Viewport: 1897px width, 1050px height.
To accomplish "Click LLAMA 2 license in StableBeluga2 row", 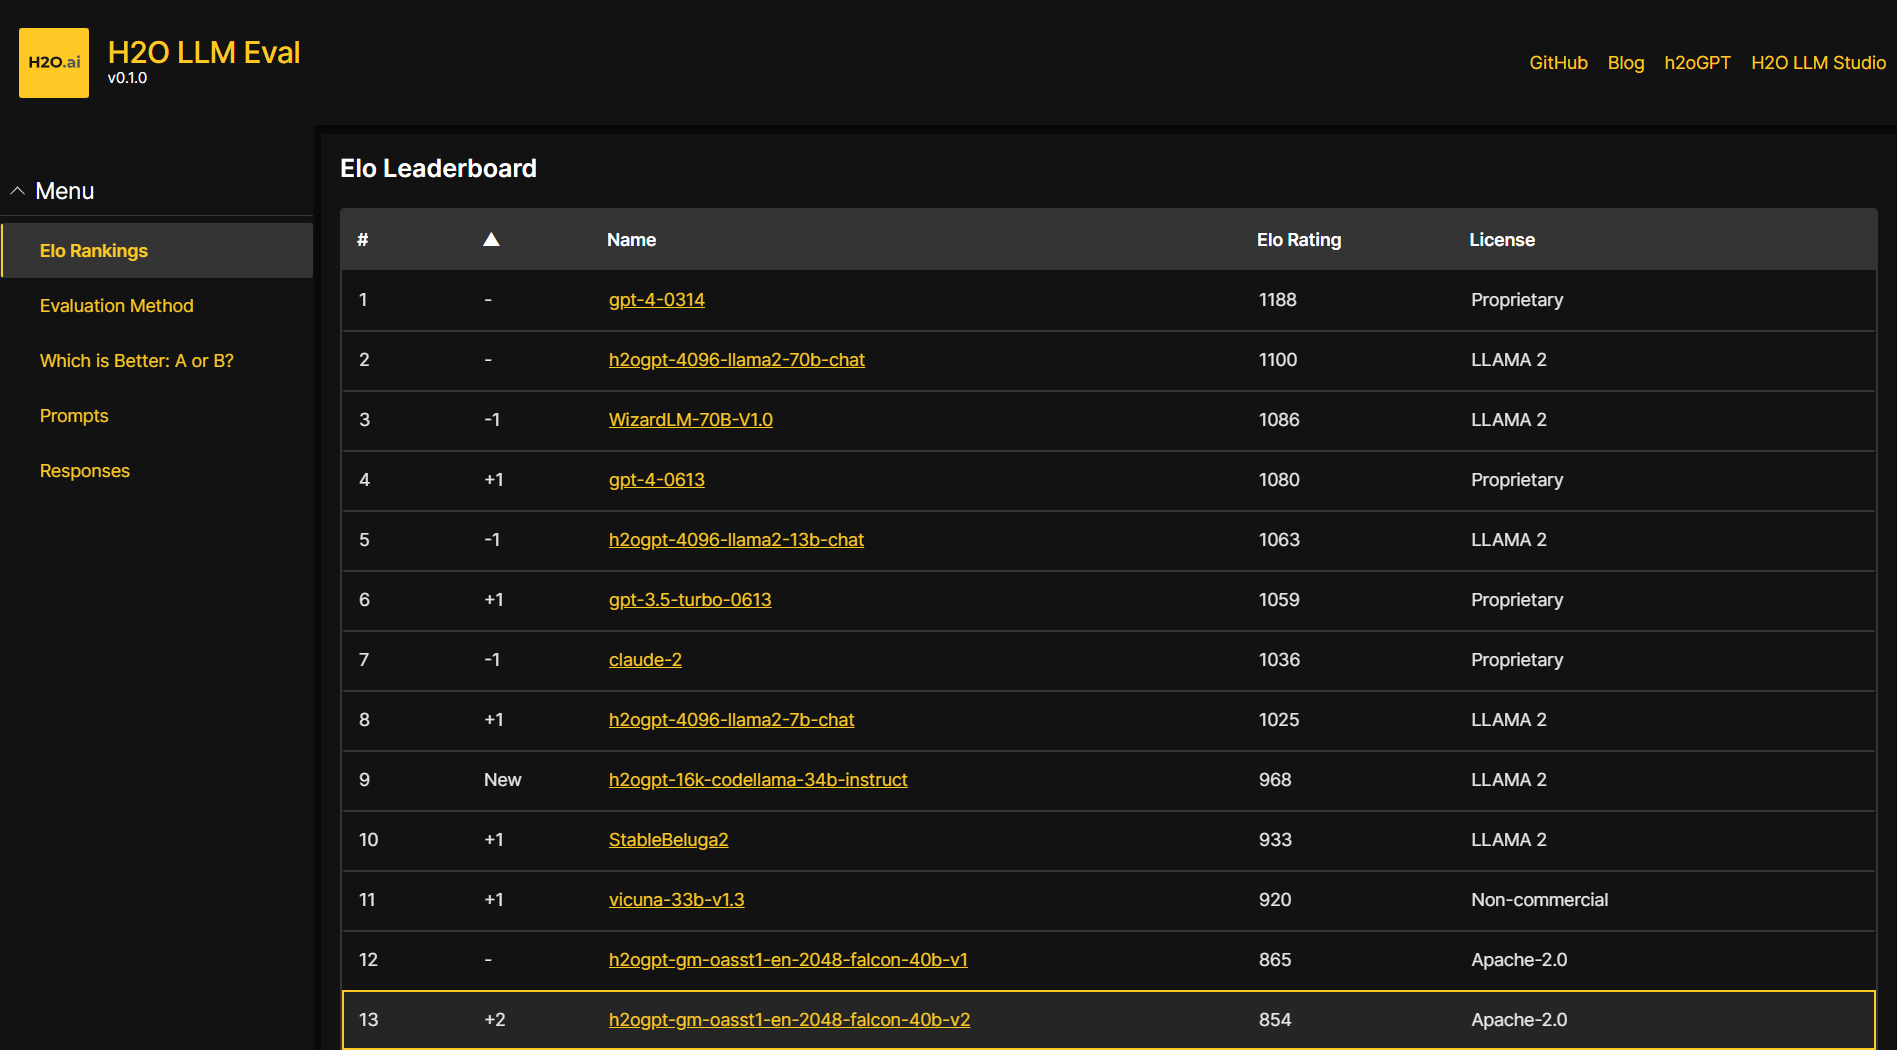I will (1509, 840).
